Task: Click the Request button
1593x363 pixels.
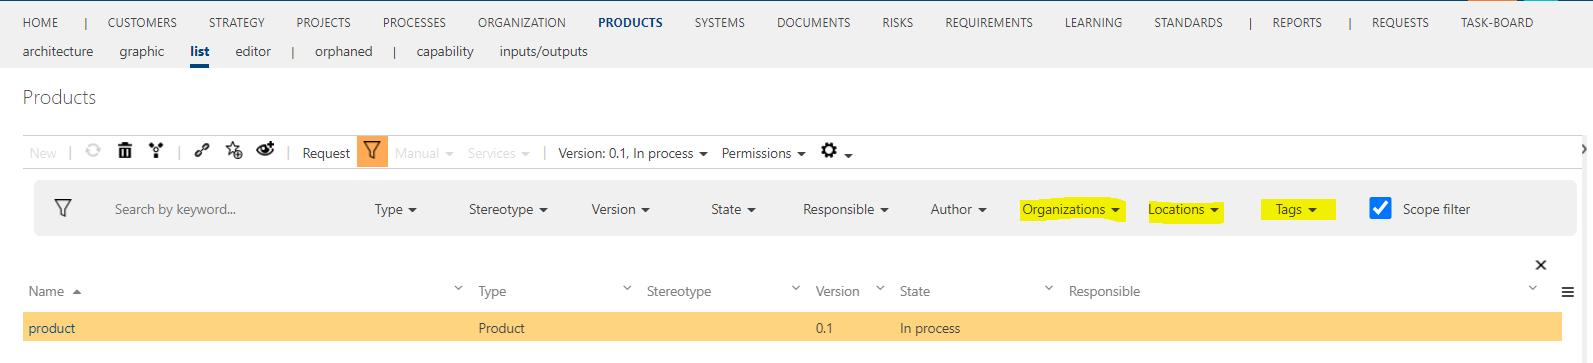Action: click(x=326, y=153)
